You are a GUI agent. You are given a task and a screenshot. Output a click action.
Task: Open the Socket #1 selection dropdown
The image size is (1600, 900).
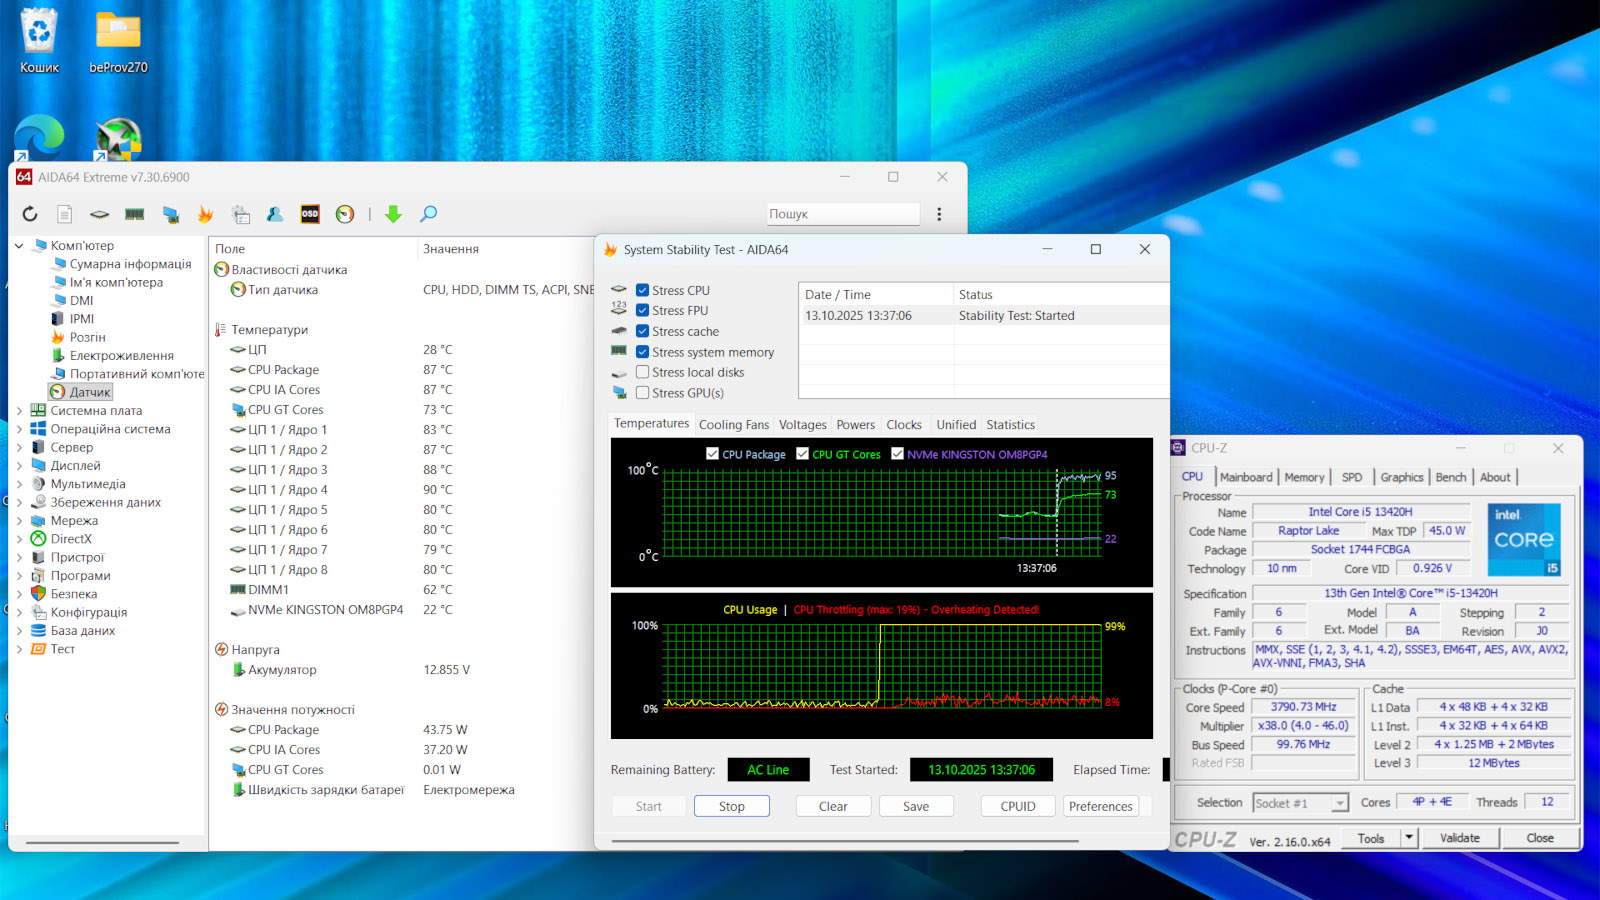click(x=1339, y=803)
